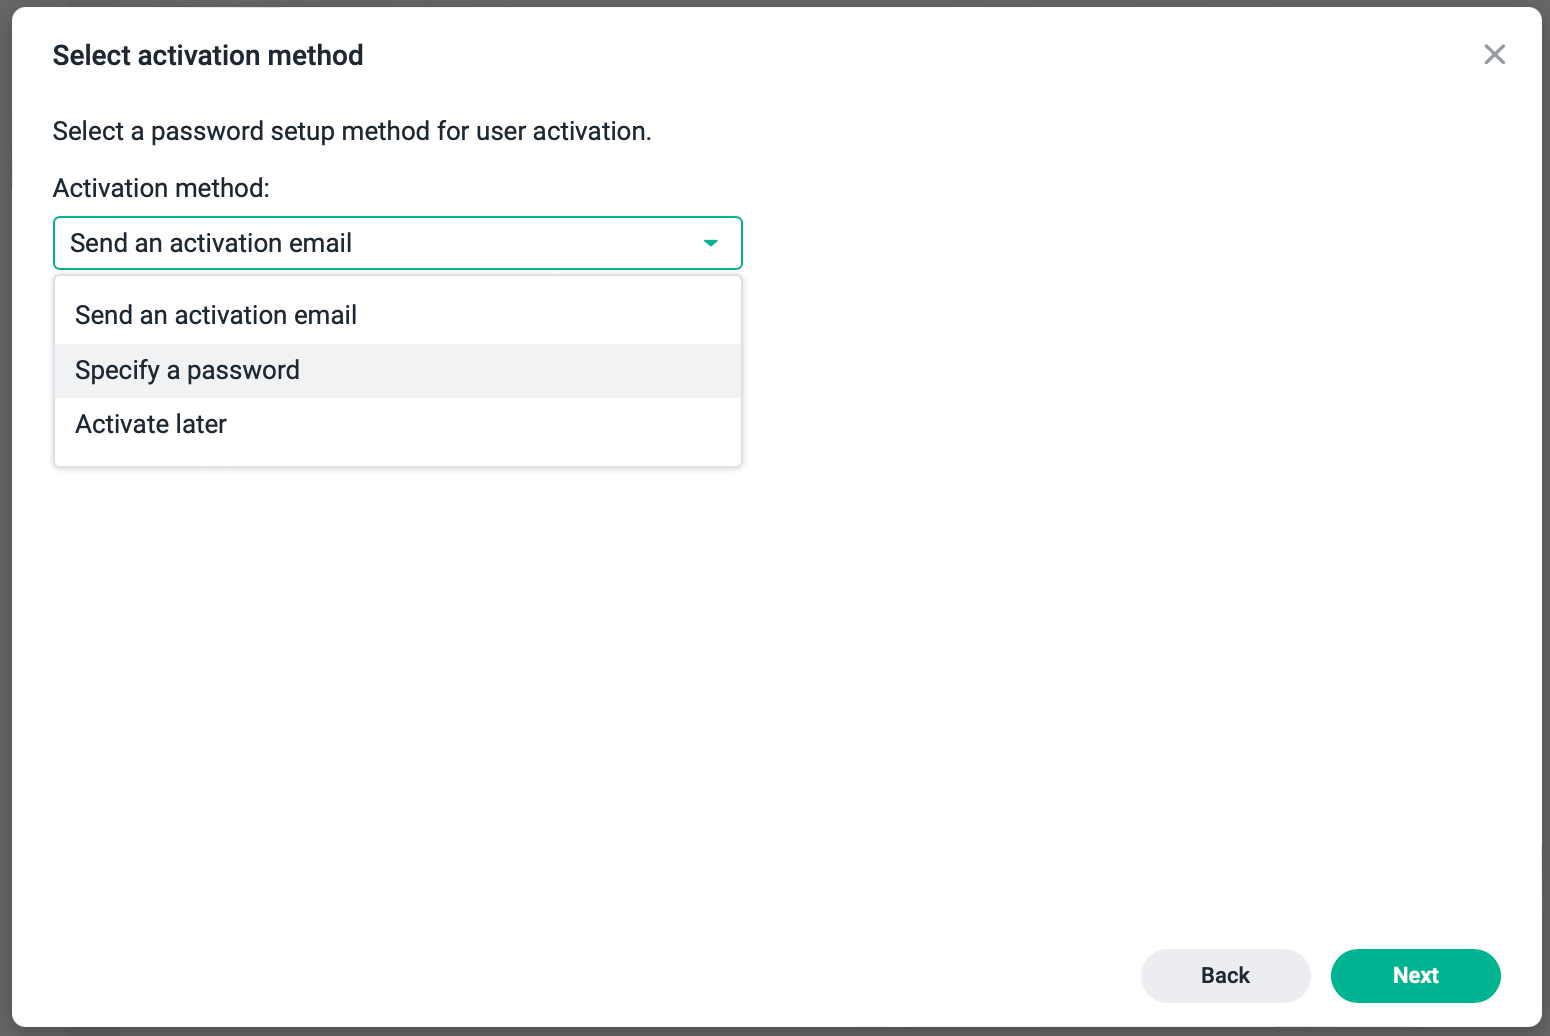This screenshot has width=1550, height=1036.
Task: Set activation method to Activate later
Action: point(151,424)
